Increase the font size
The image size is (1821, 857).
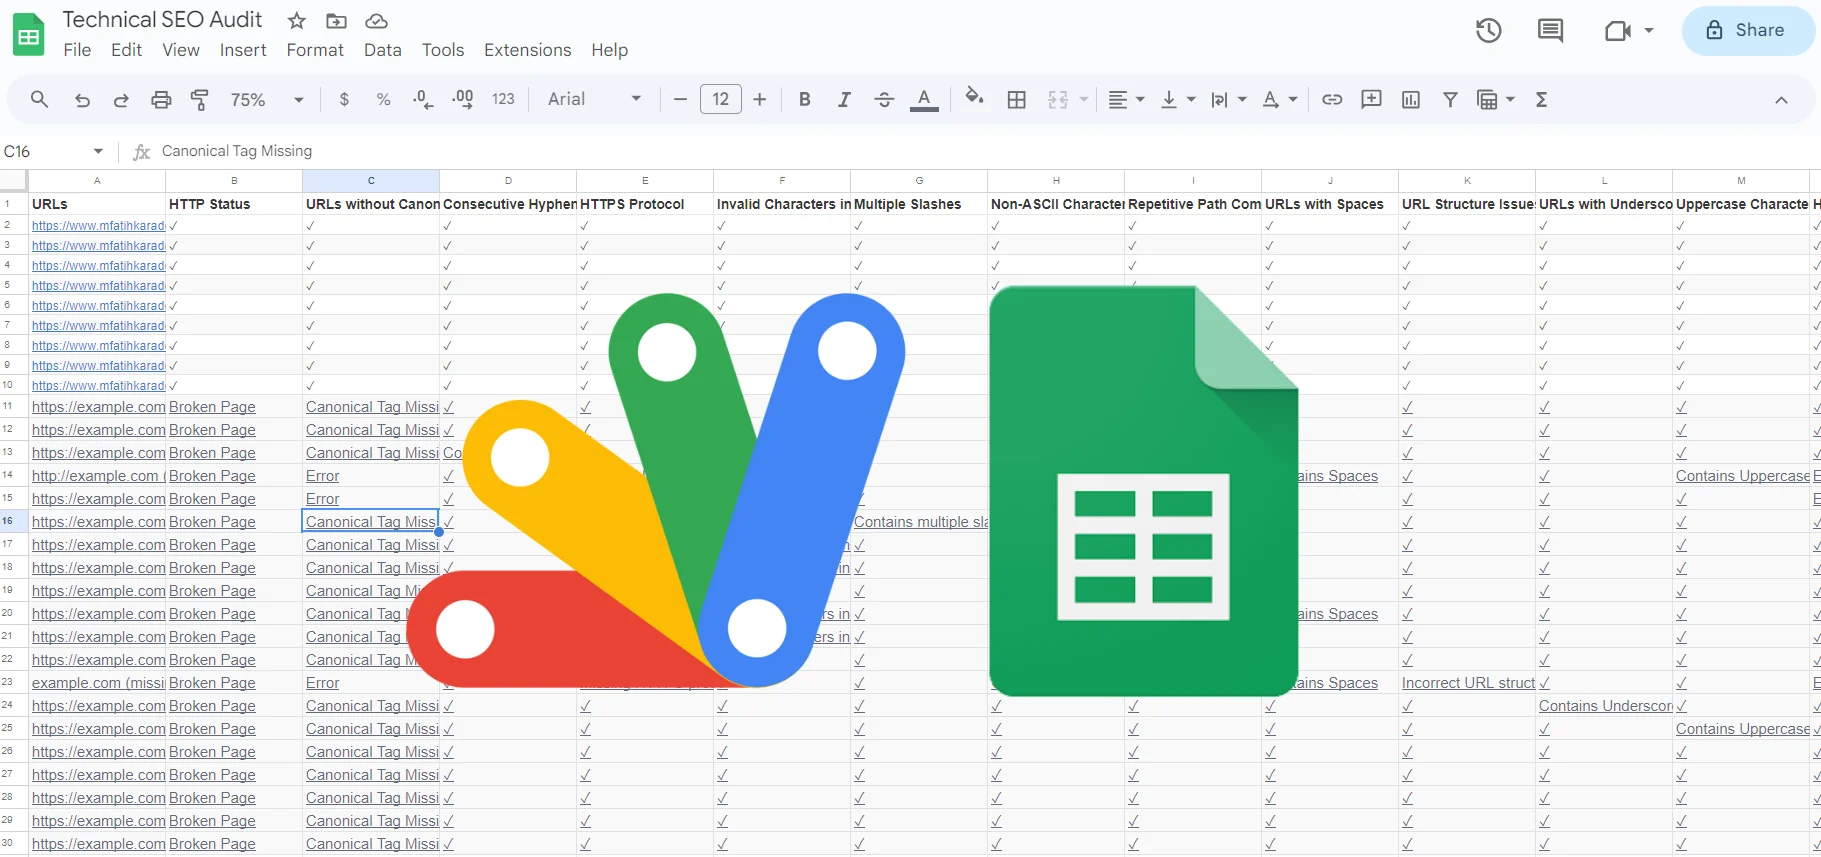click(x=760, y=99)
